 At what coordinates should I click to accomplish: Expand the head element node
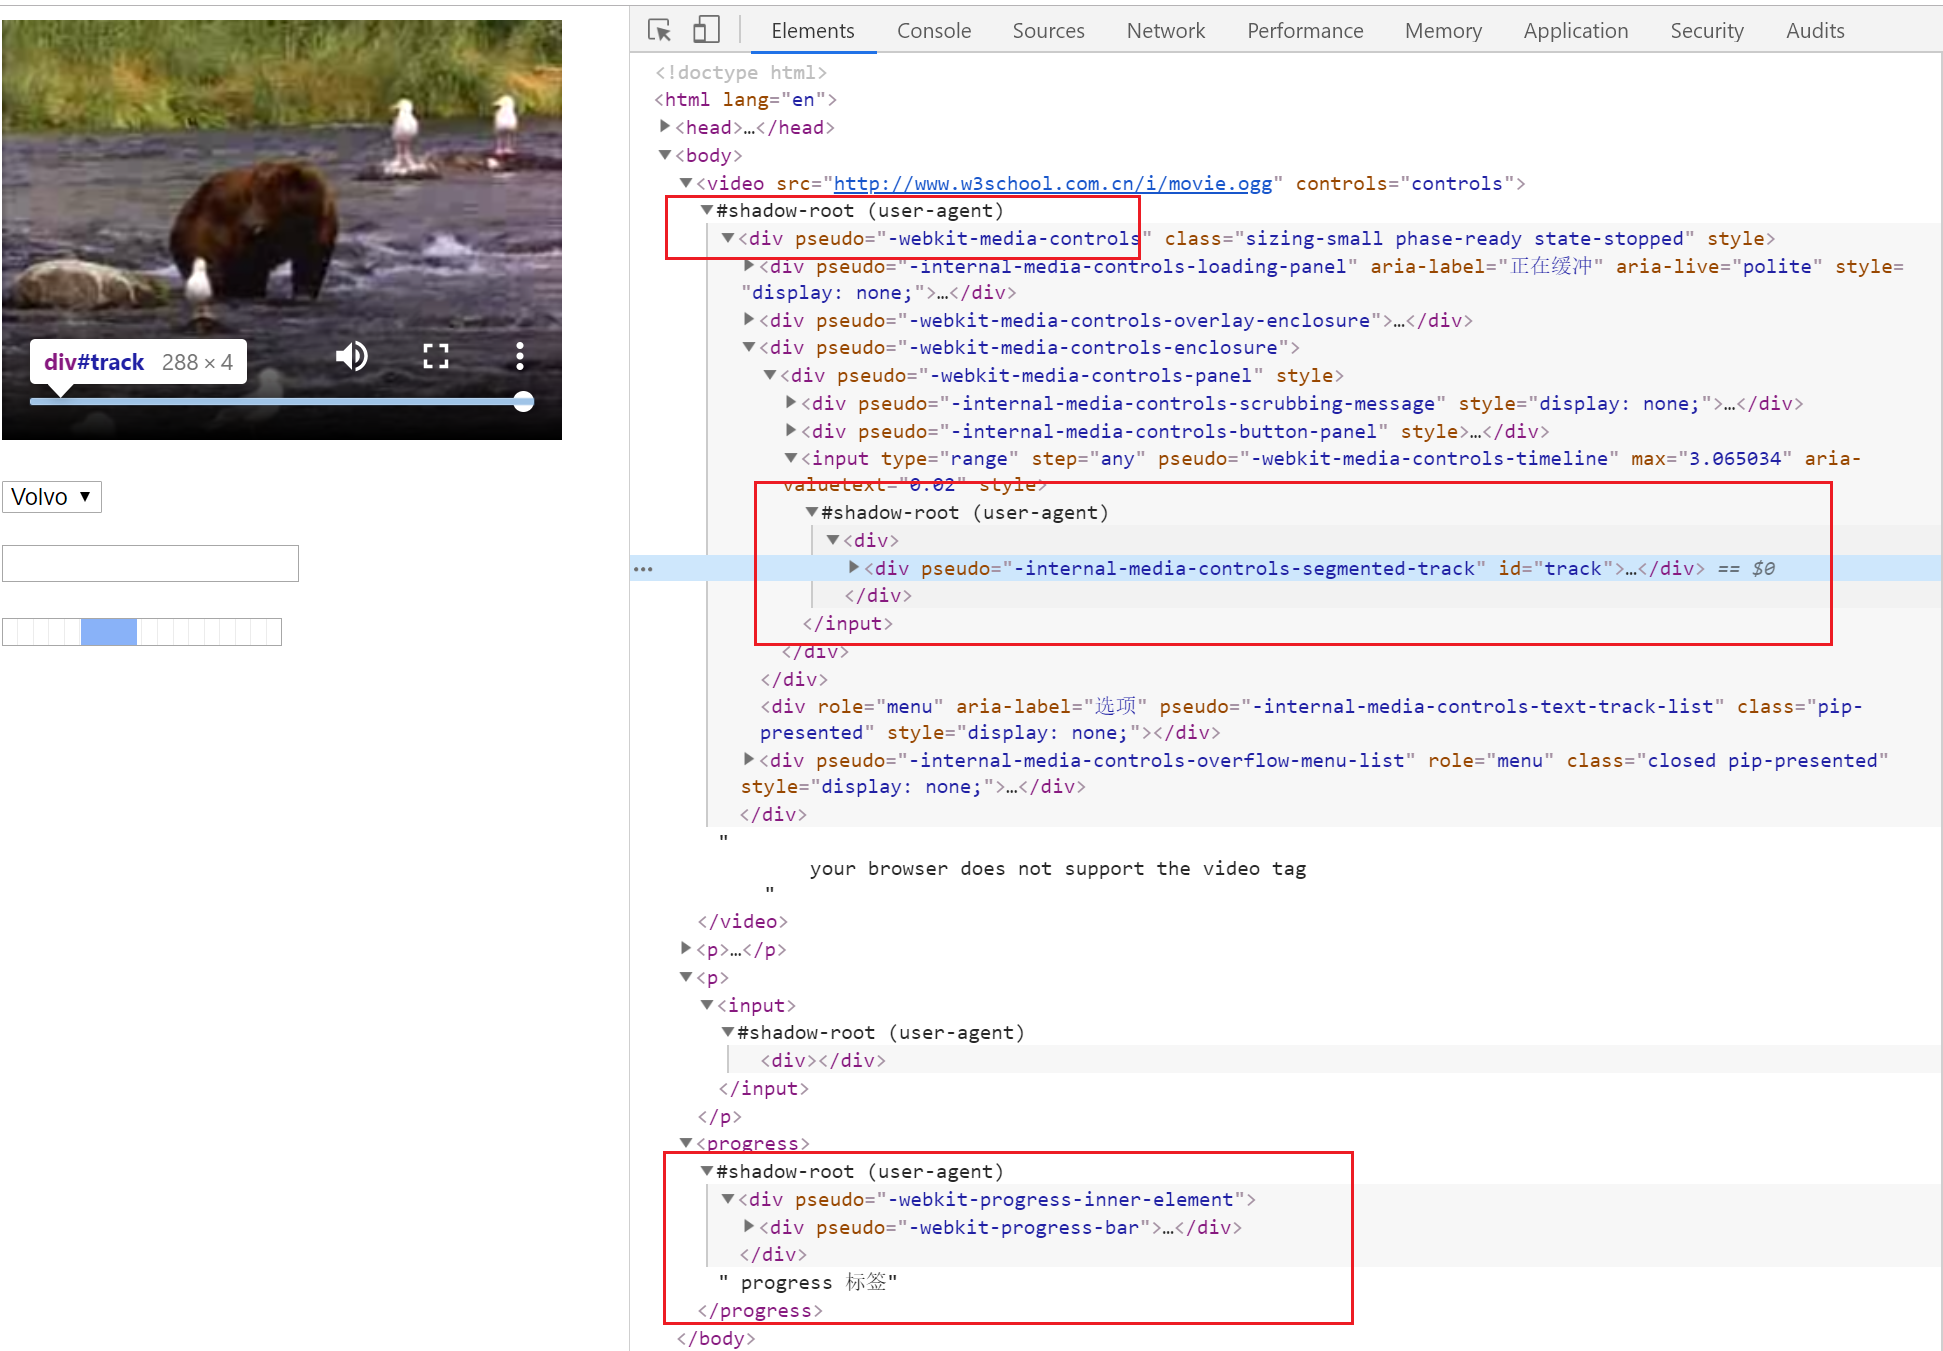pos(665,127)
